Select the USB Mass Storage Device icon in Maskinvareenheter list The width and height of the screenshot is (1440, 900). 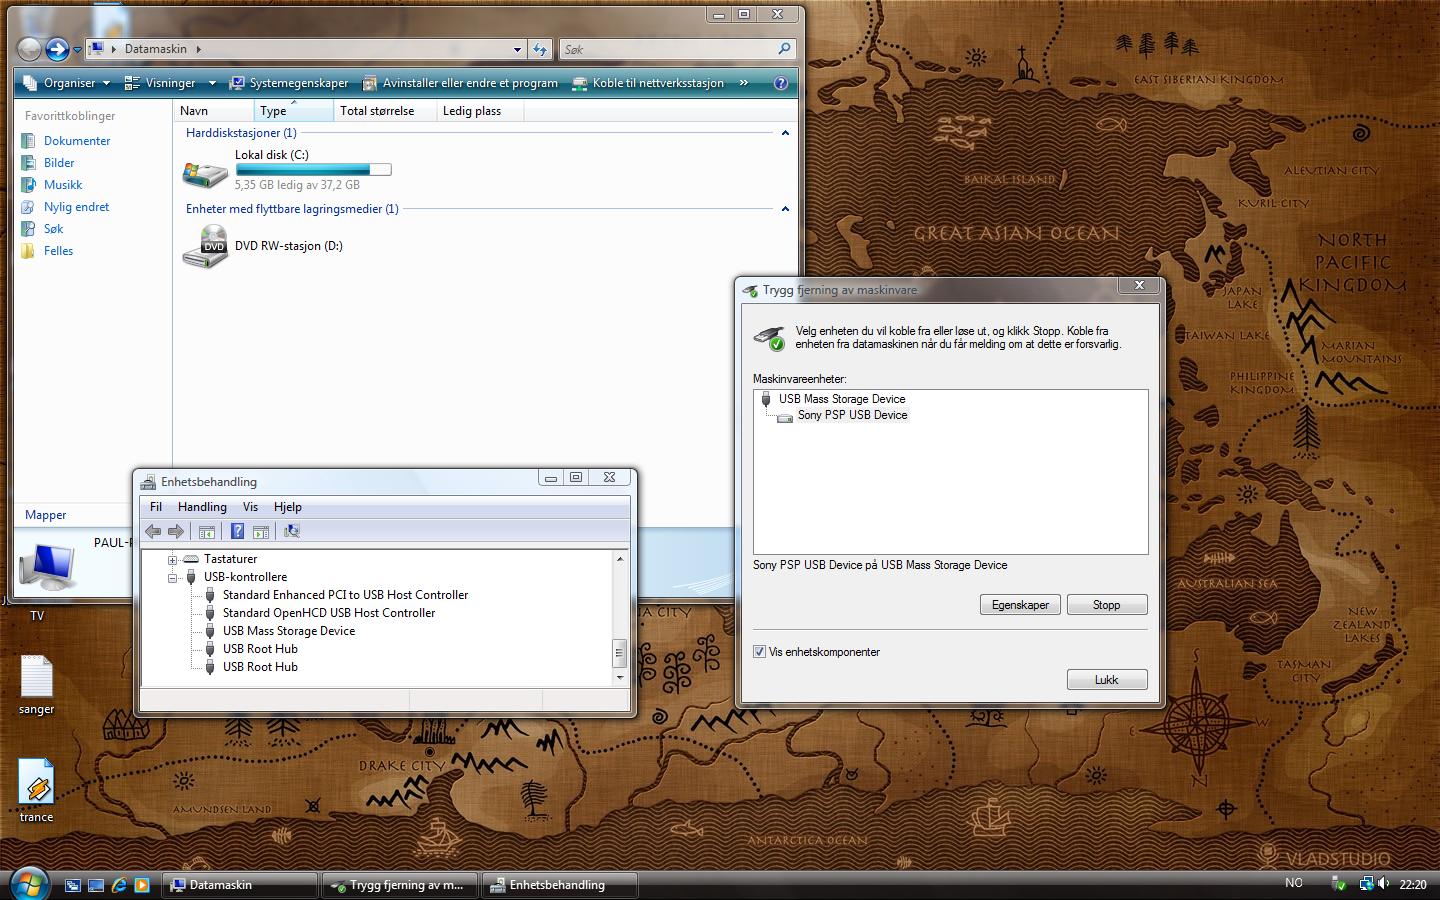[x=766, y=399]
